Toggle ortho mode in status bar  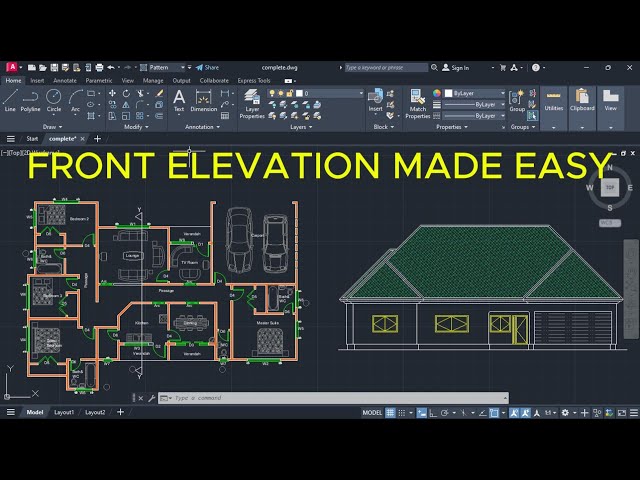click(x=433, y=413)
